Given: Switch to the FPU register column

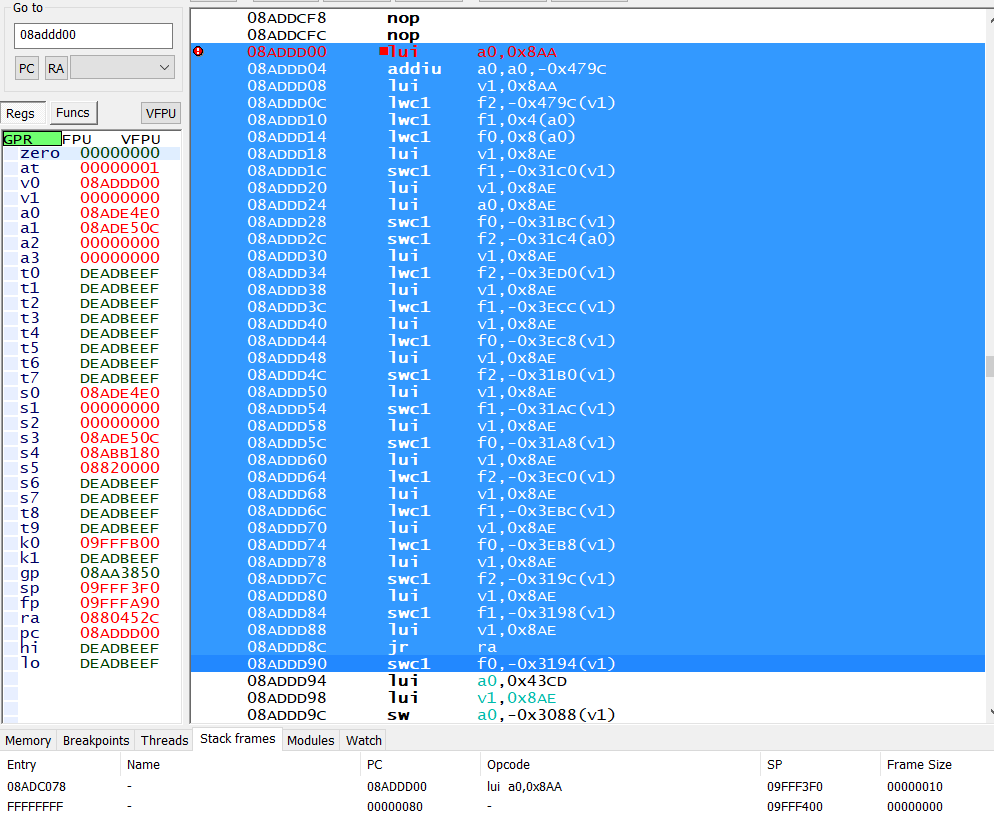Looking at the screenshot, I should point(77,139).
